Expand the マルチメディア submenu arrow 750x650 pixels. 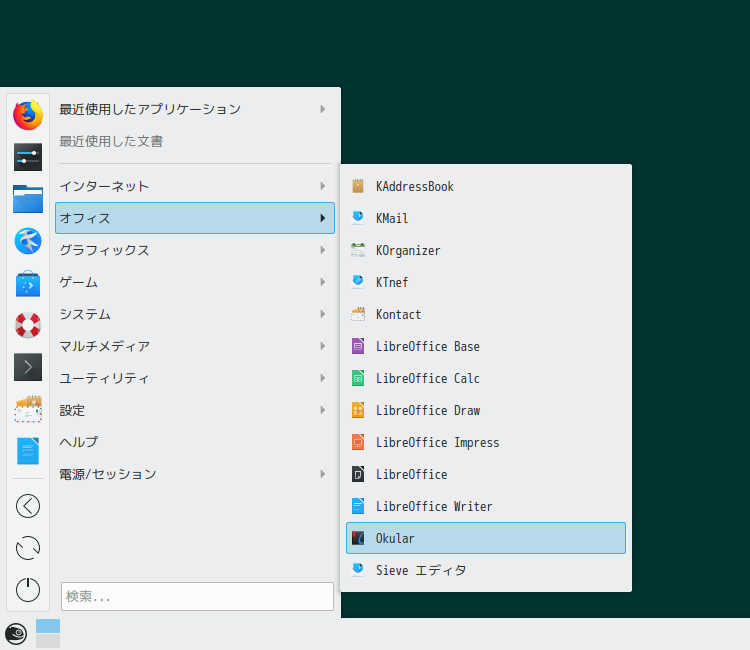tap(323, 346)
